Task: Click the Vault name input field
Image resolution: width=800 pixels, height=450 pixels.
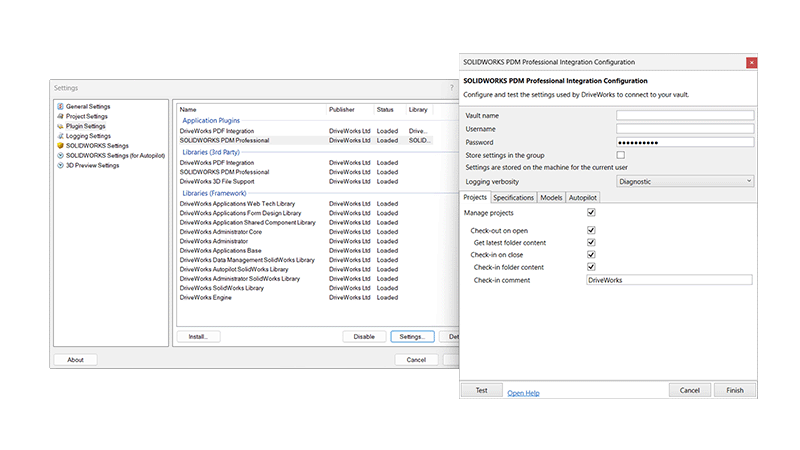Action: point(685,115)
